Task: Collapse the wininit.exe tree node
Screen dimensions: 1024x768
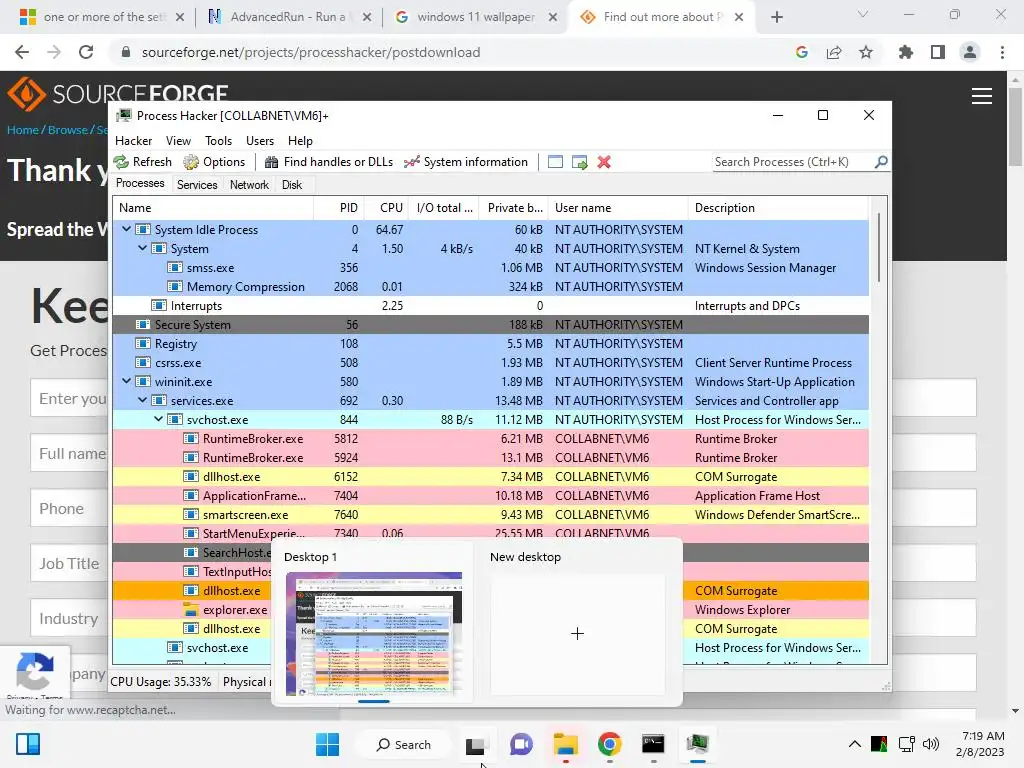Action: (126, 381)
